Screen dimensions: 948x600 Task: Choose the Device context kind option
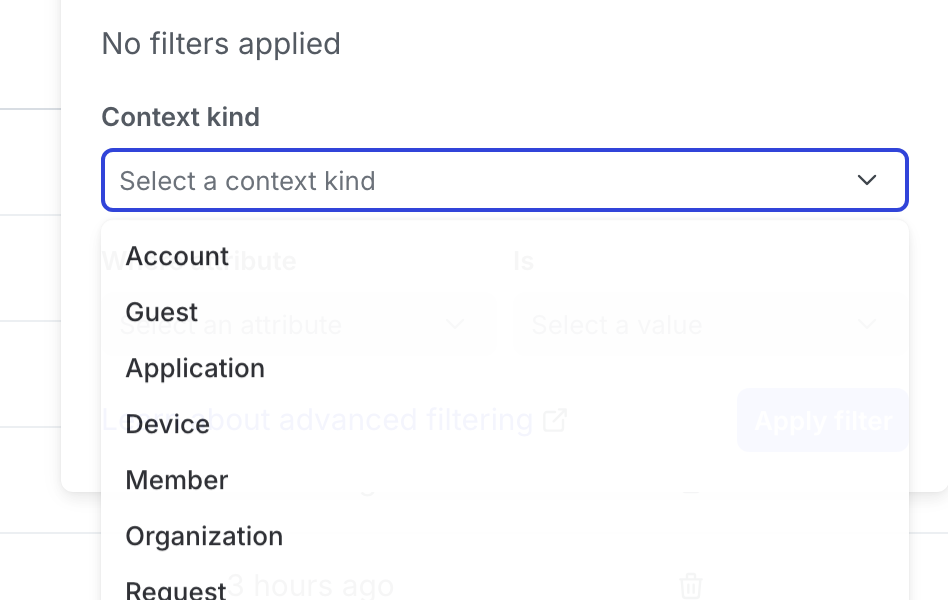tap(167, 424)
